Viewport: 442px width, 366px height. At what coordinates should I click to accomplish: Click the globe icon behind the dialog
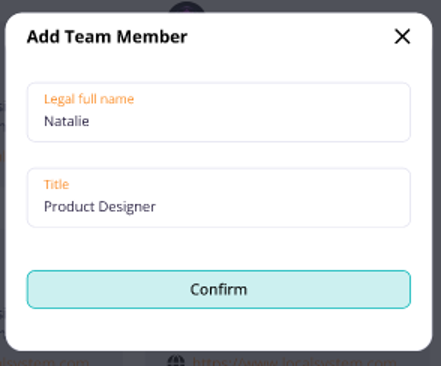(x=176, y=361)
